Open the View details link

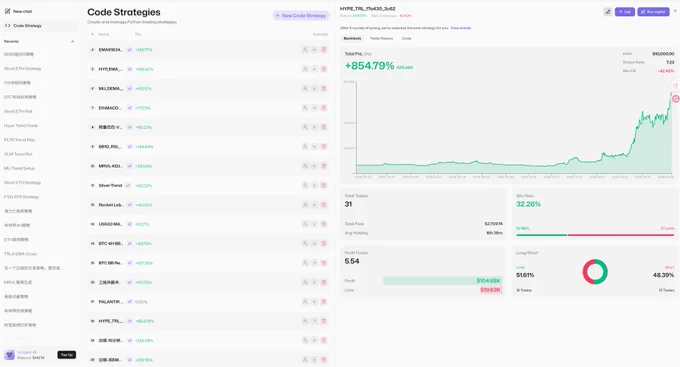461,28
